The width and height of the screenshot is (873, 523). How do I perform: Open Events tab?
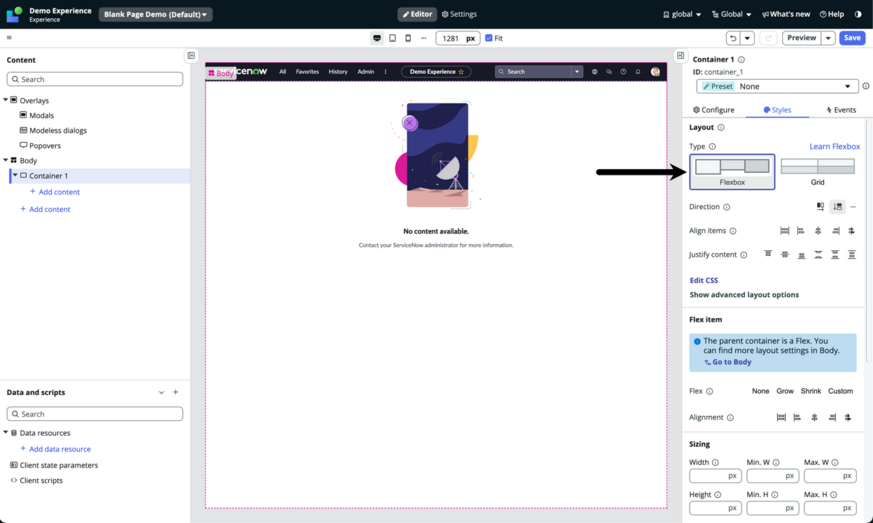841,110
